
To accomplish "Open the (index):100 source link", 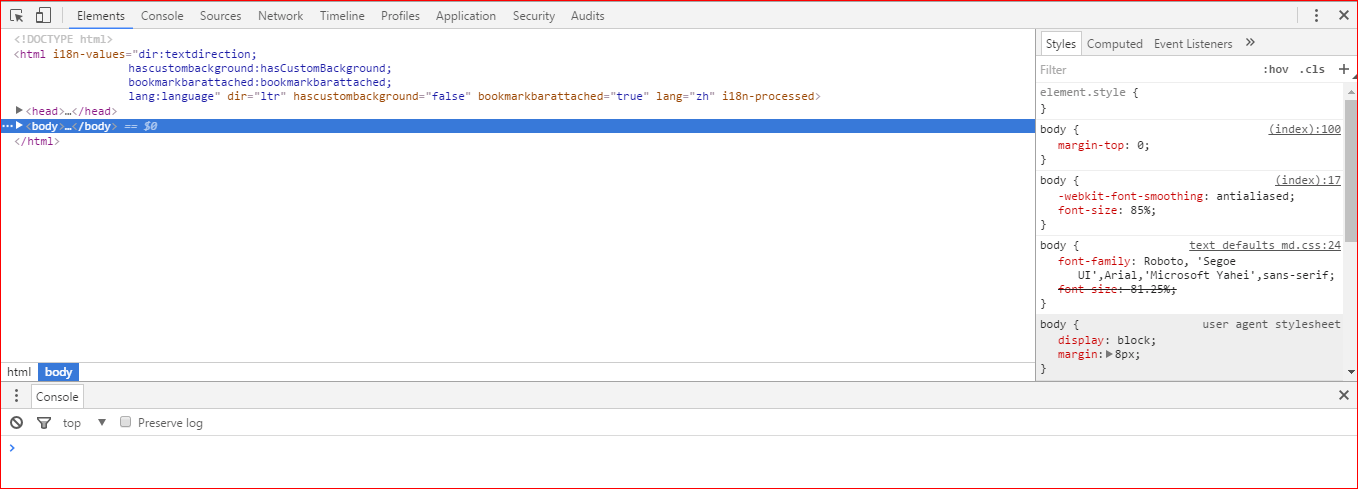I will 1304,129.
